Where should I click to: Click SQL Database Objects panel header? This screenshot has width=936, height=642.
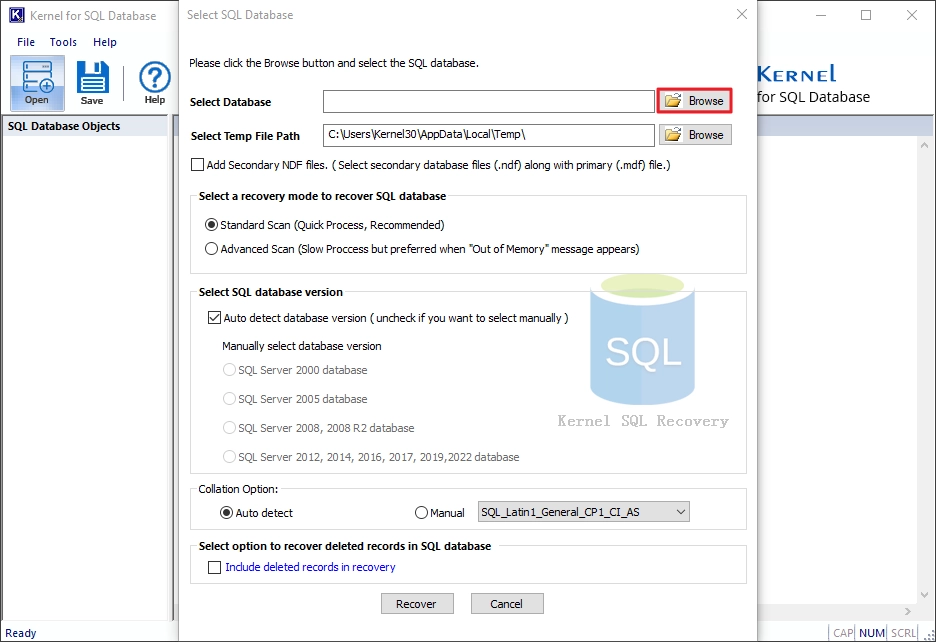point(85,126)
